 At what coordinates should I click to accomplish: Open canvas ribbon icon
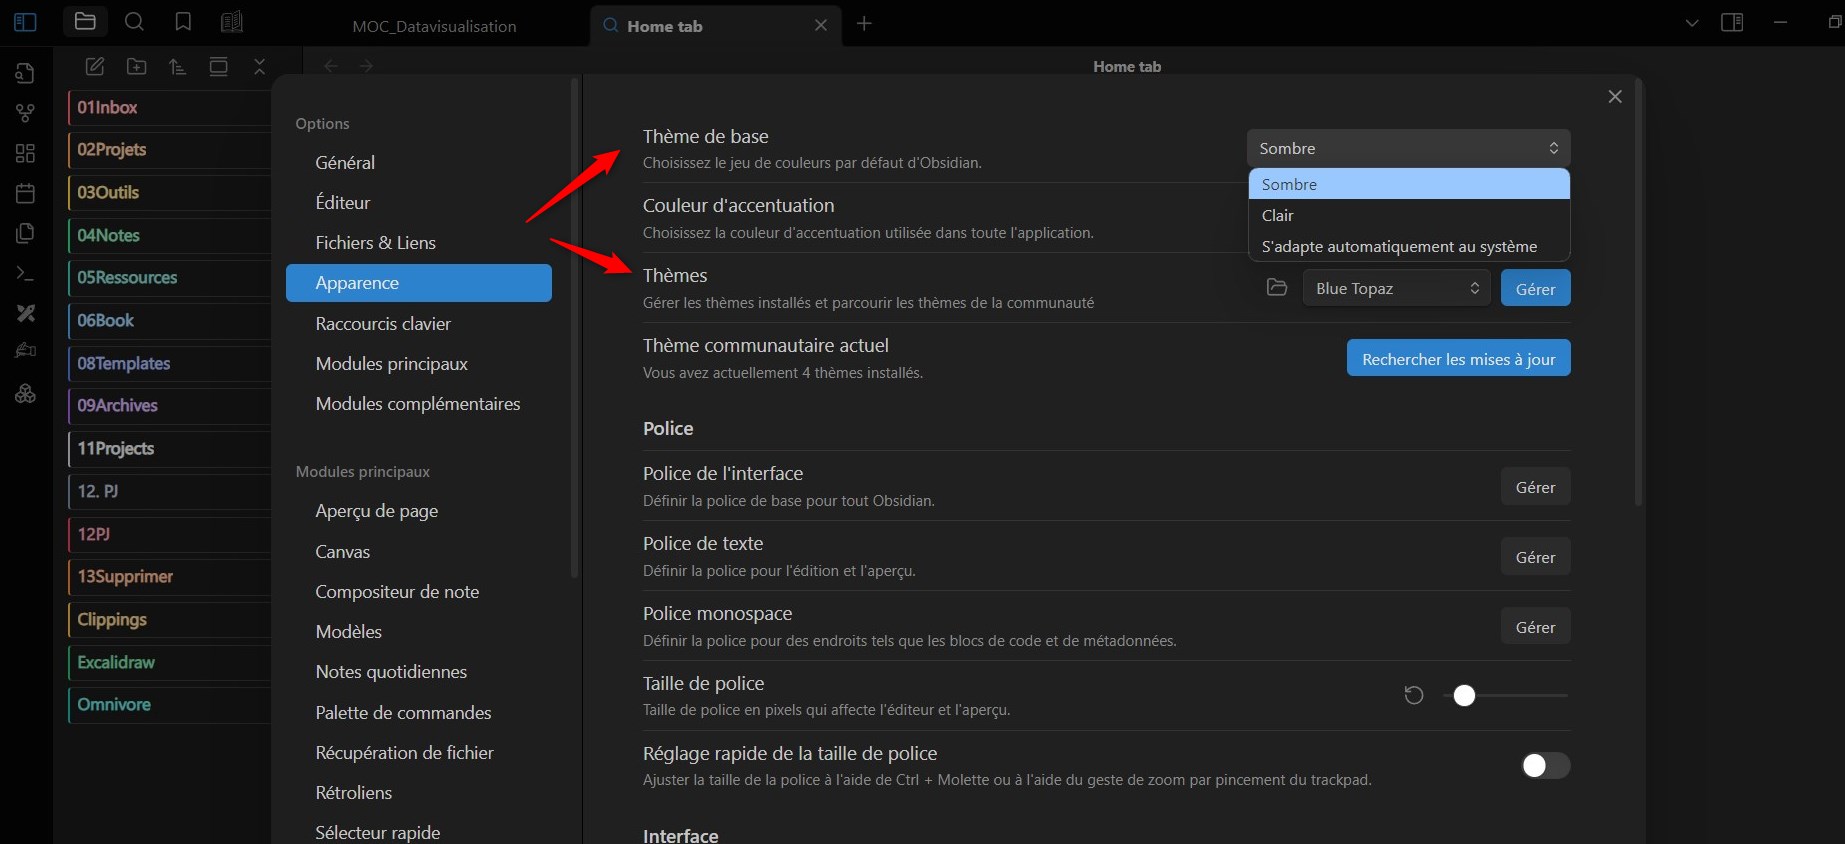25,153
